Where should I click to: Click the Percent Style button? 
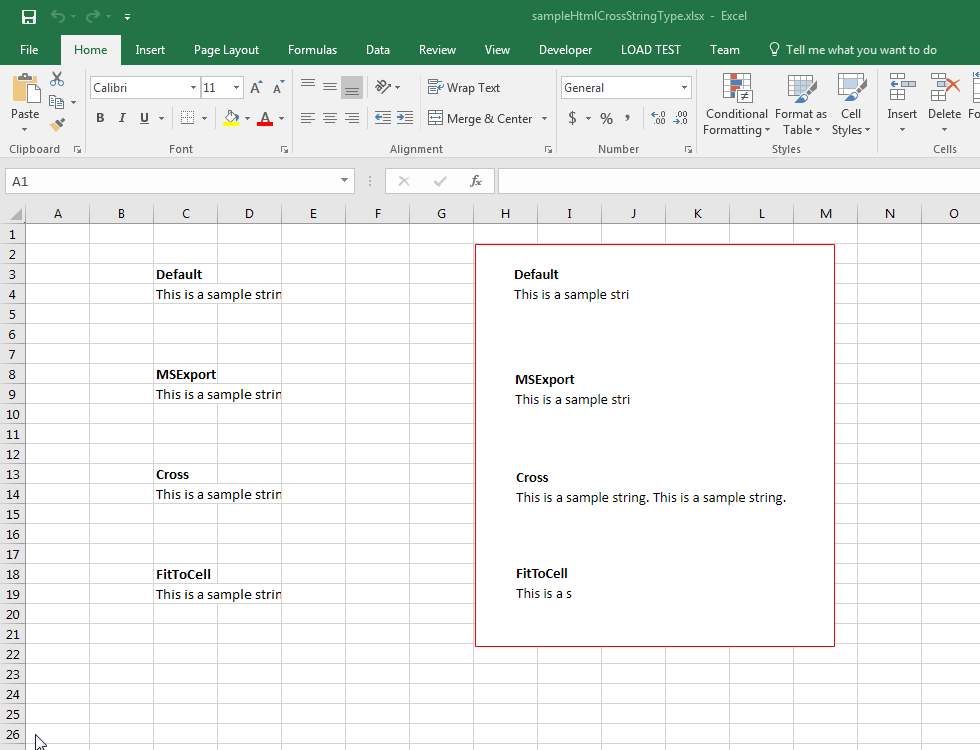pyautogui.click(x=606, y=118)
